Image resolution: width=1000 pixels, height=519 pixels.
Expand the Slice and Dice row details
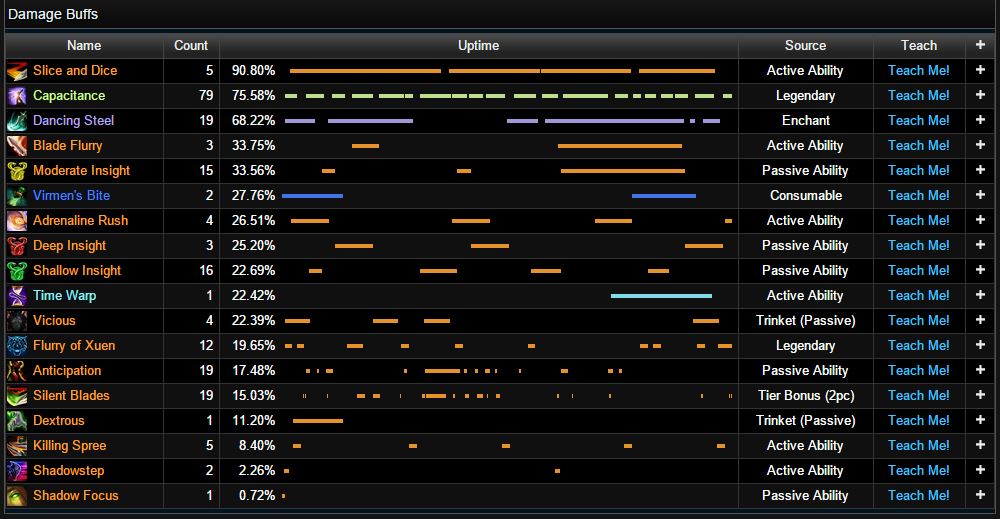click(x=981, y=71)
